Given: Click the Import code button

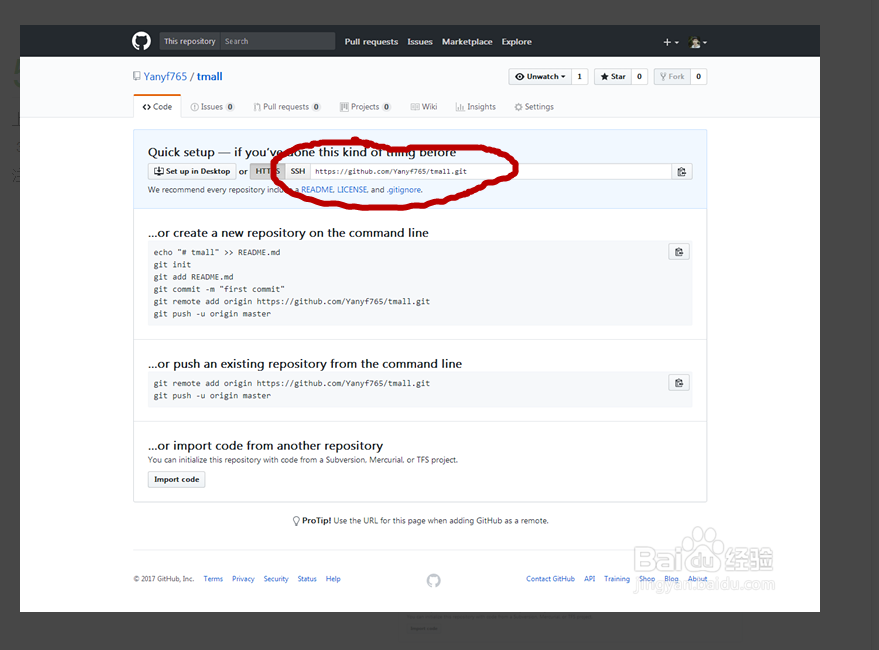Looking at the screenshot, I should tap(177, 480).
